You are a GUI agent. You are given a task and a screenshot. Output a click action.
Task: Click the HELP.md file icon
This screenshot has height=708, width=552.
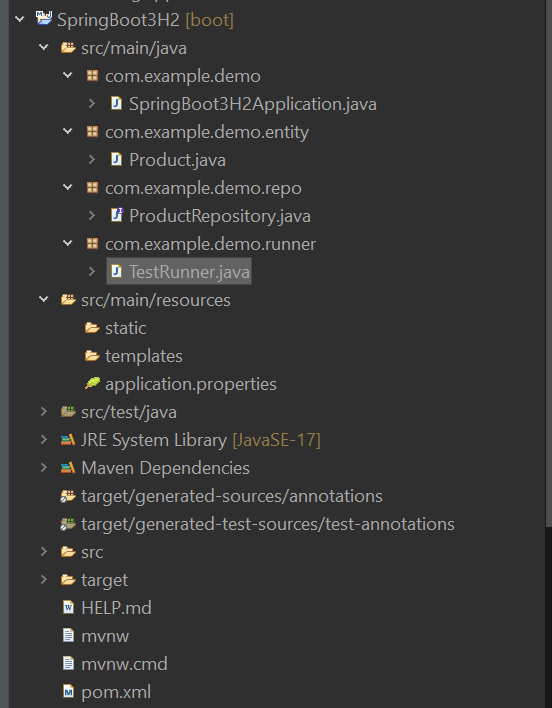pos(68,607)
